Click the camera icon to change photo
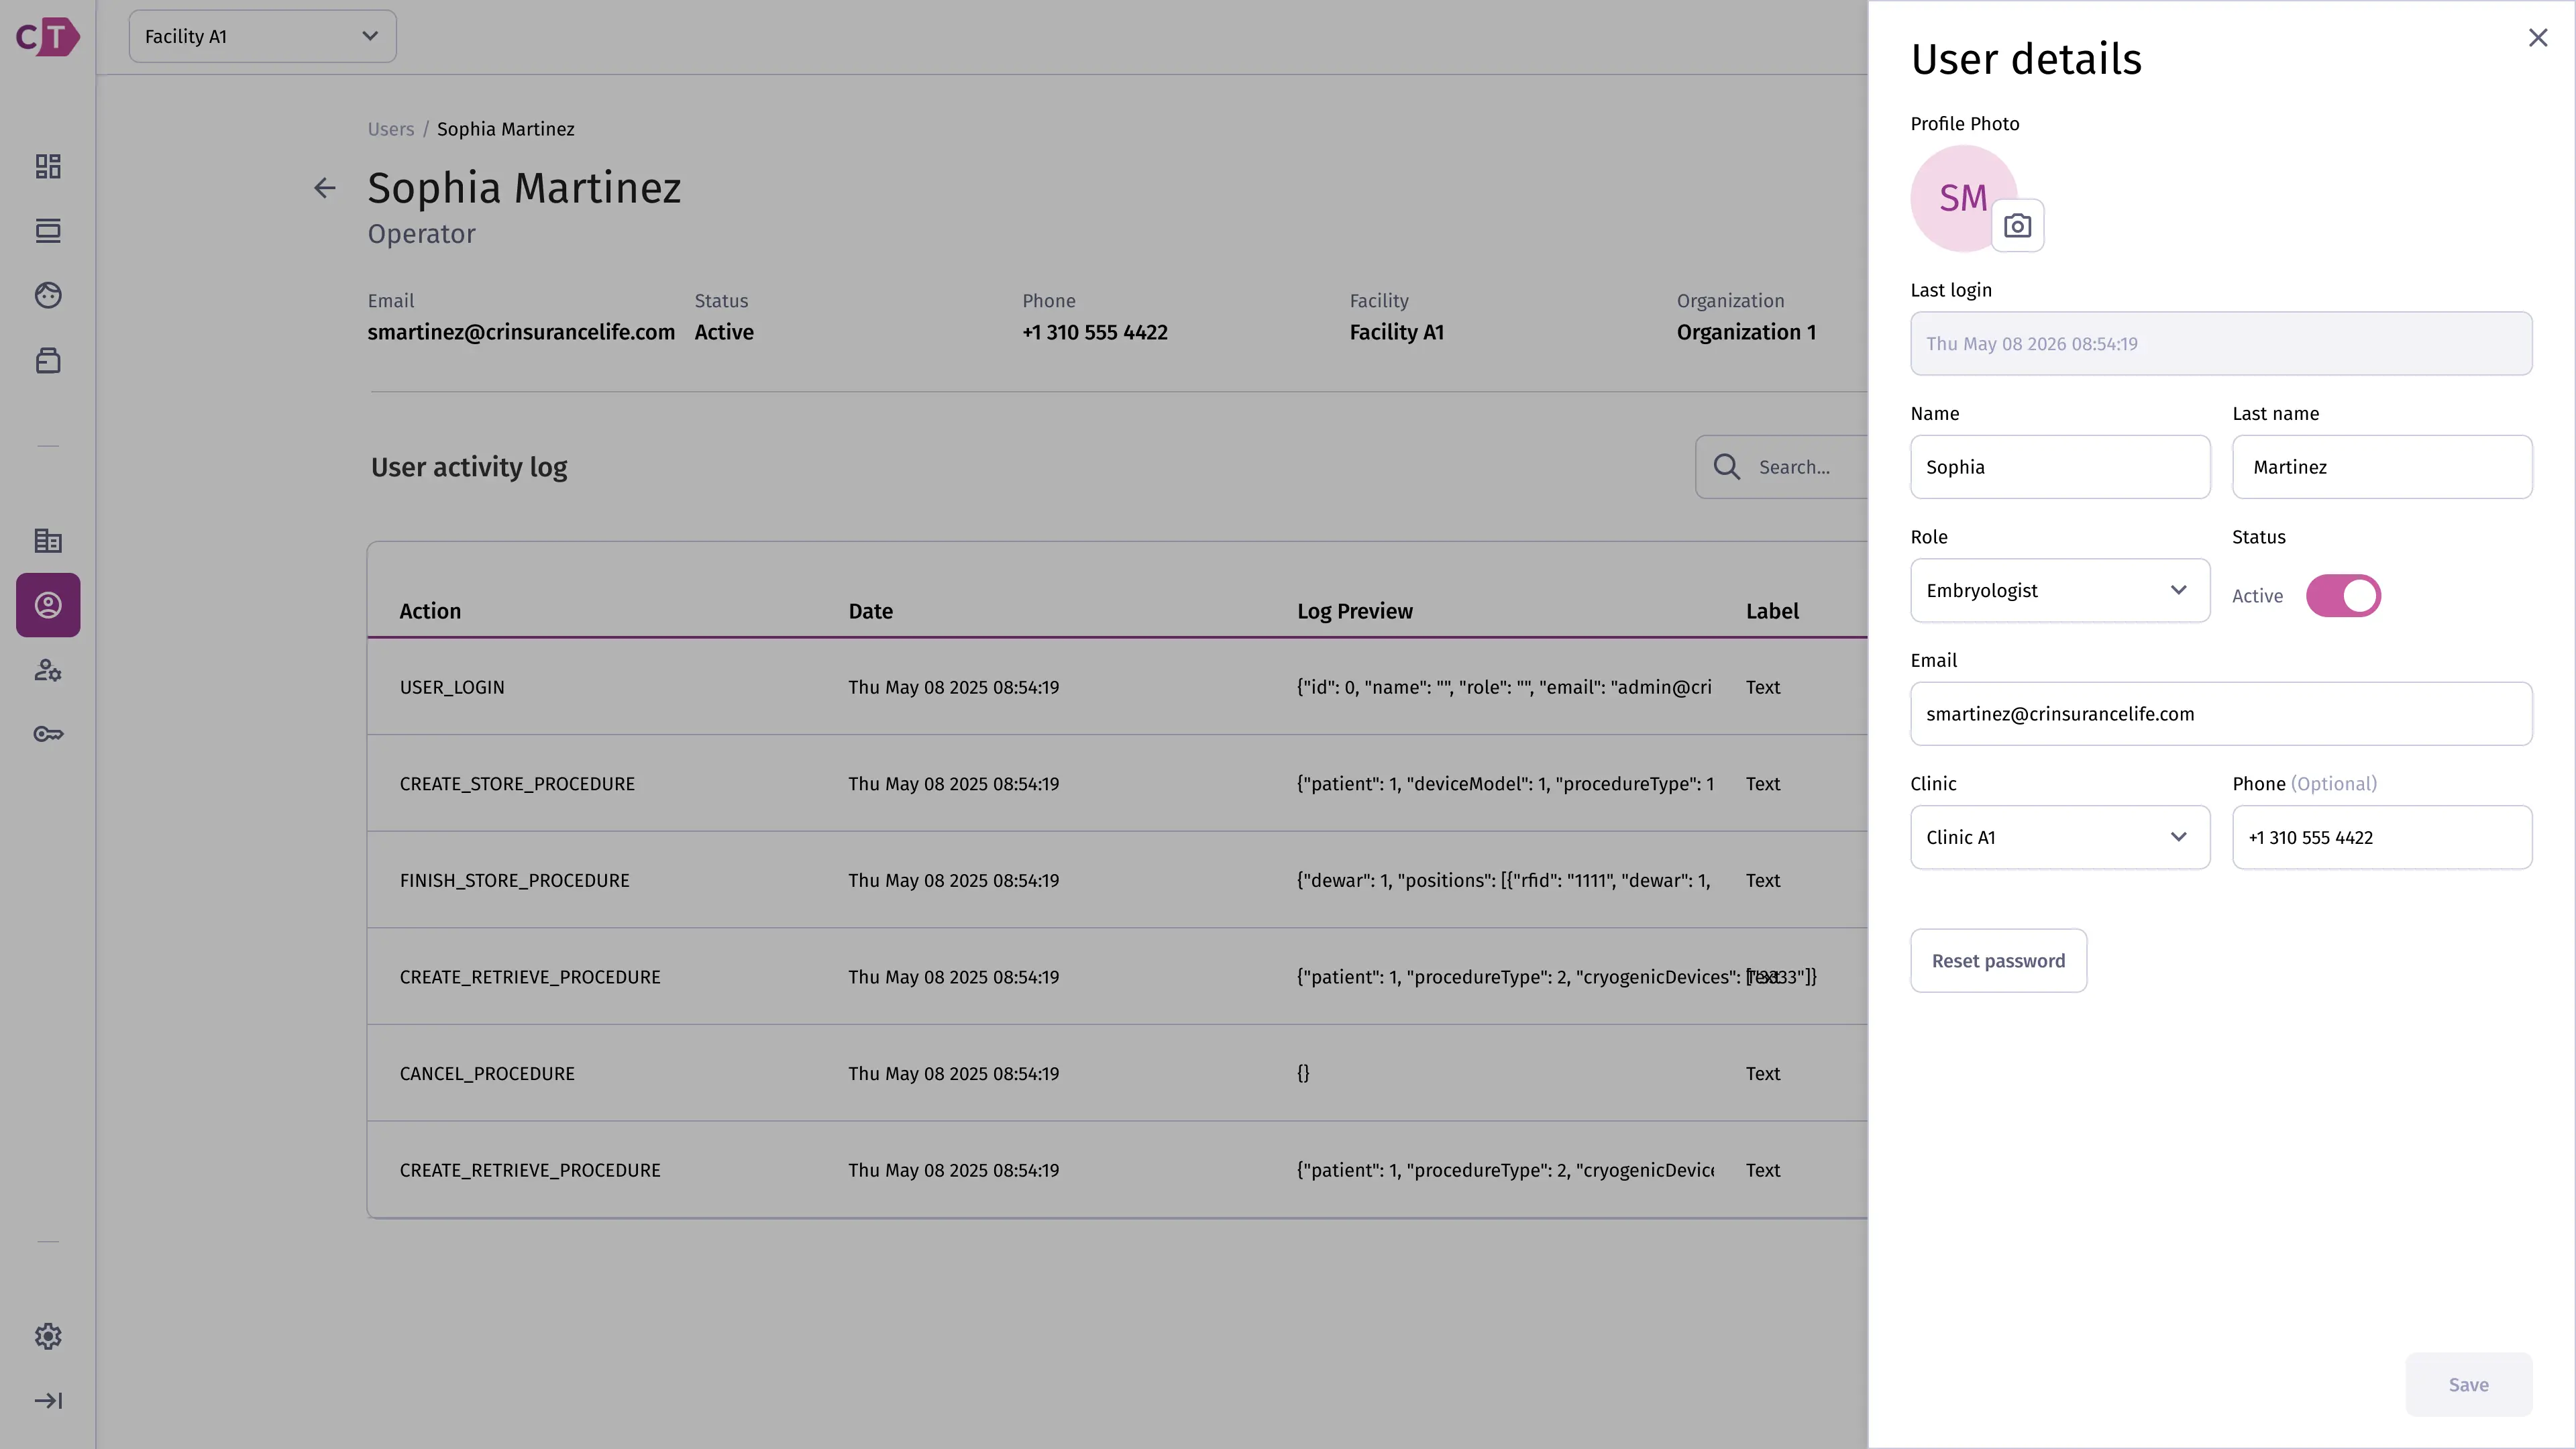Screen dimensions: 2576x1449 pyautogui.click(x=2017, y=226)
